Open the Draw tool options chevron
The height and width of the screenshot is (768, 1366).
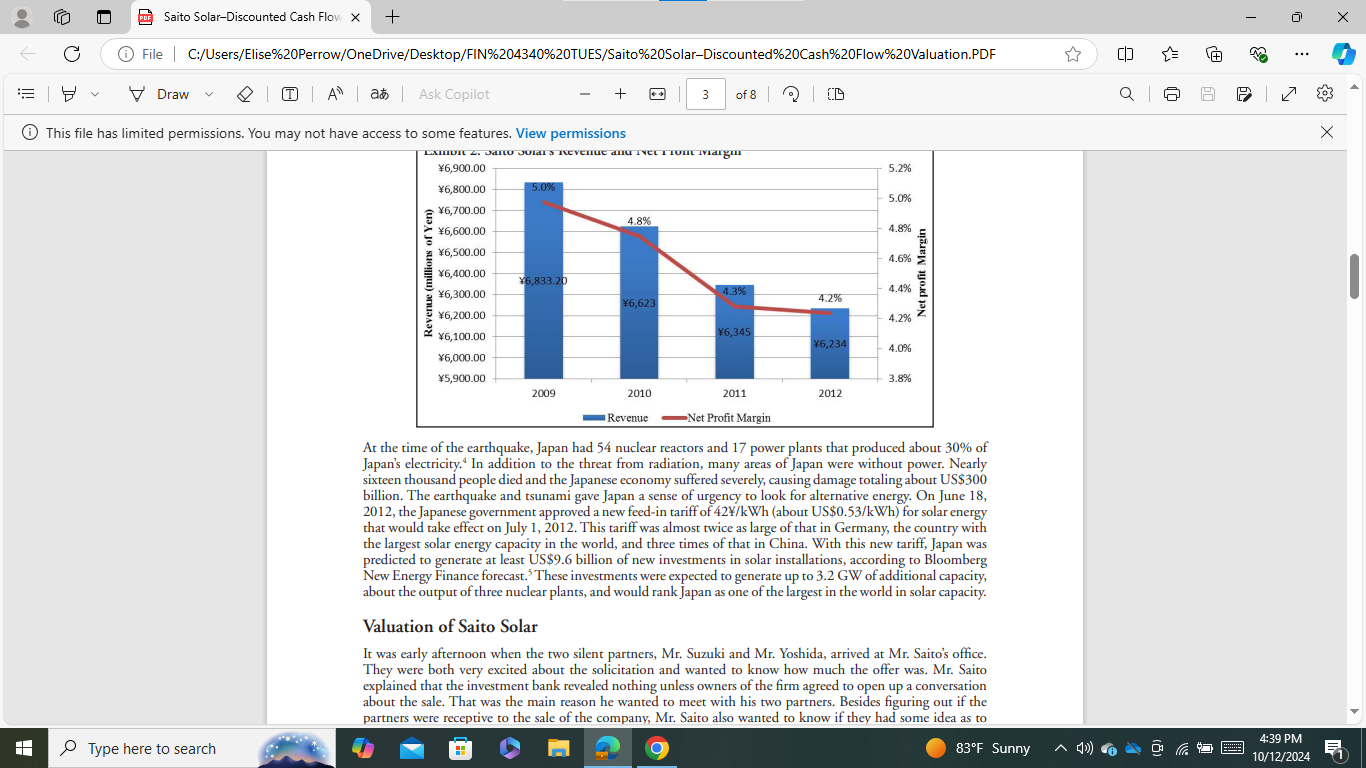point(207,93)
